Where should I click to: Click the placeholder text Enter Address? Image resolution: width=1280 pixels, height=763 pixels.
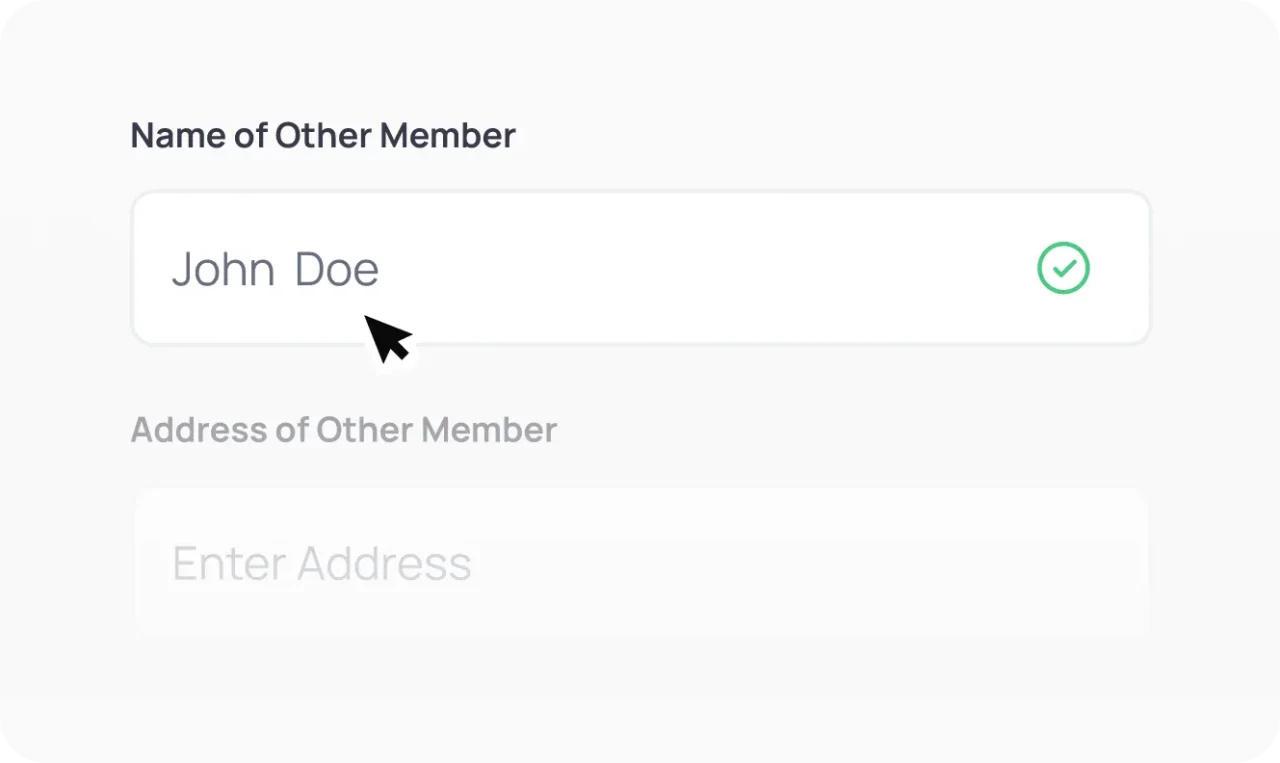tap(322, 562)
